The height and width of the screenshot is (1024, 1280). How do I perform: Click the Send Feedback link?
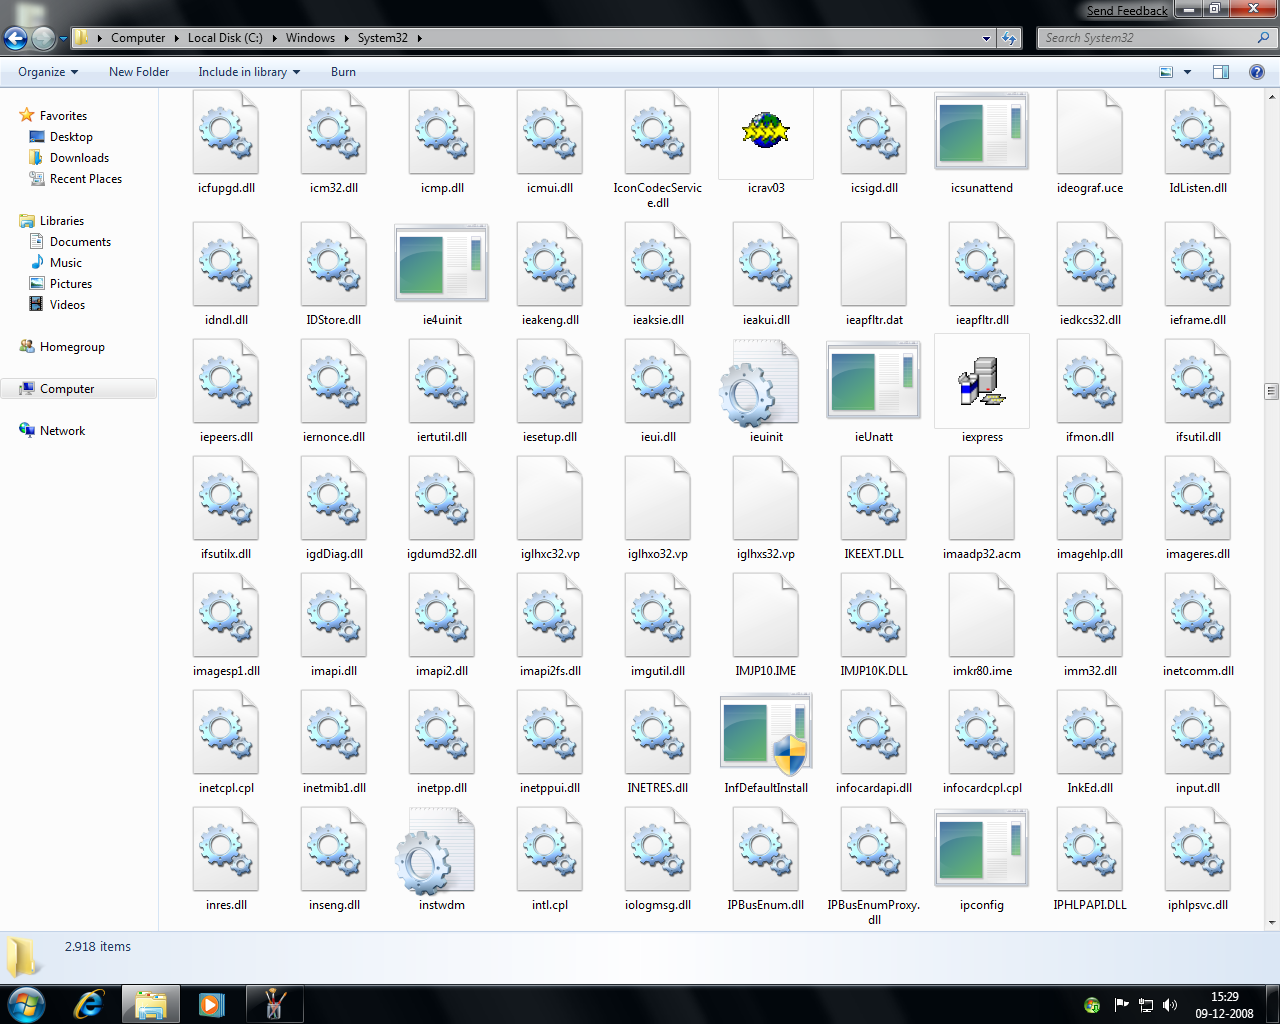1127,10
